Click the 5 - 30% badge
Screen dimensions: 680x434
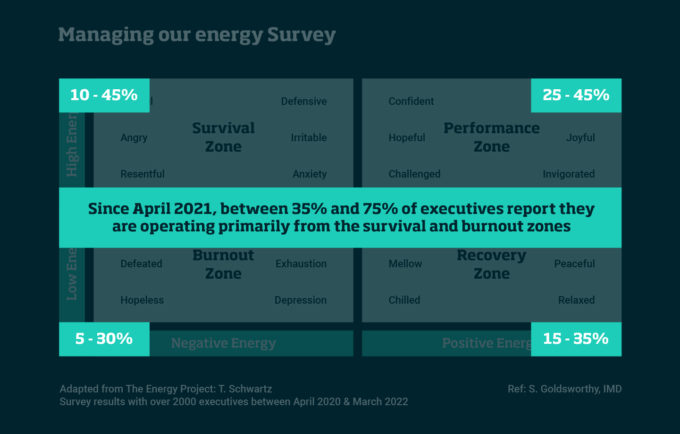point(104,338)
